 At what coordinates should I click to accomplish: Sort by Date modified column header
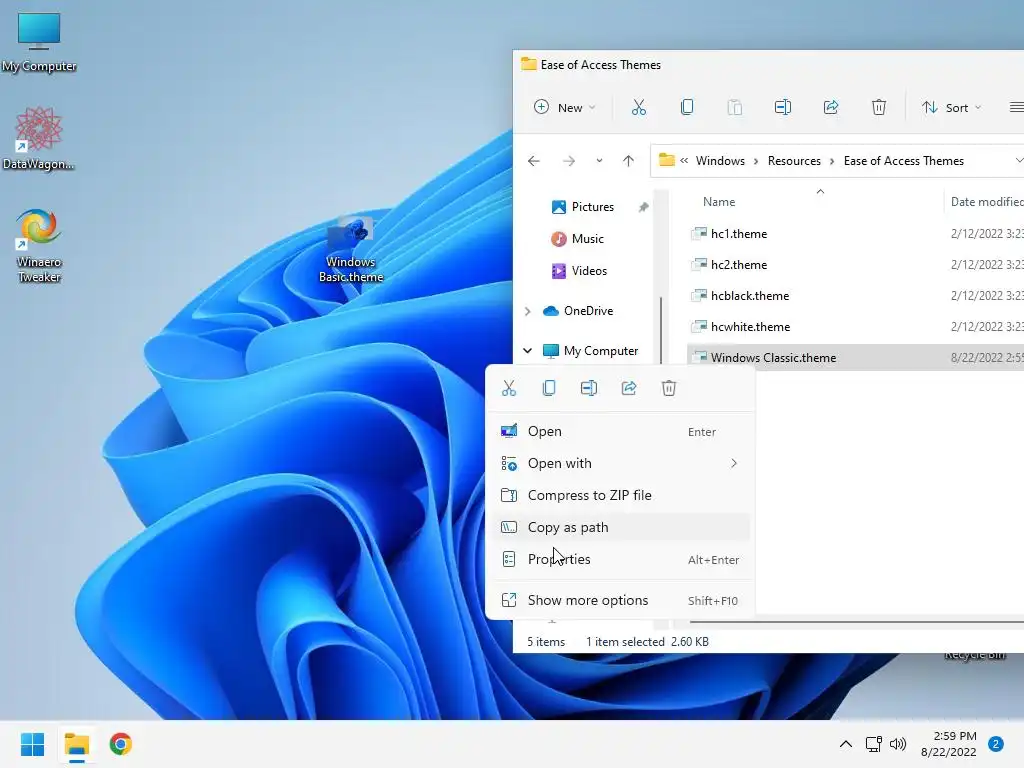pyautogui.click(x=986, y=202)
